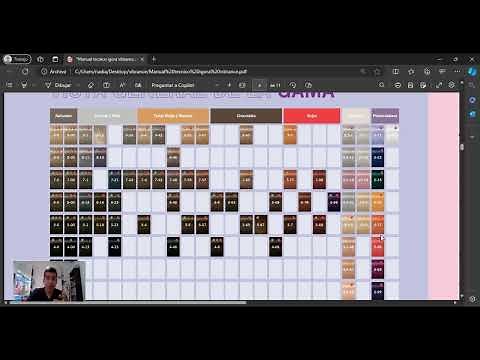This screenshot has width=480, height=360.
Task: Expand the Dibujar pen options arrow
Action: (78, 85)
